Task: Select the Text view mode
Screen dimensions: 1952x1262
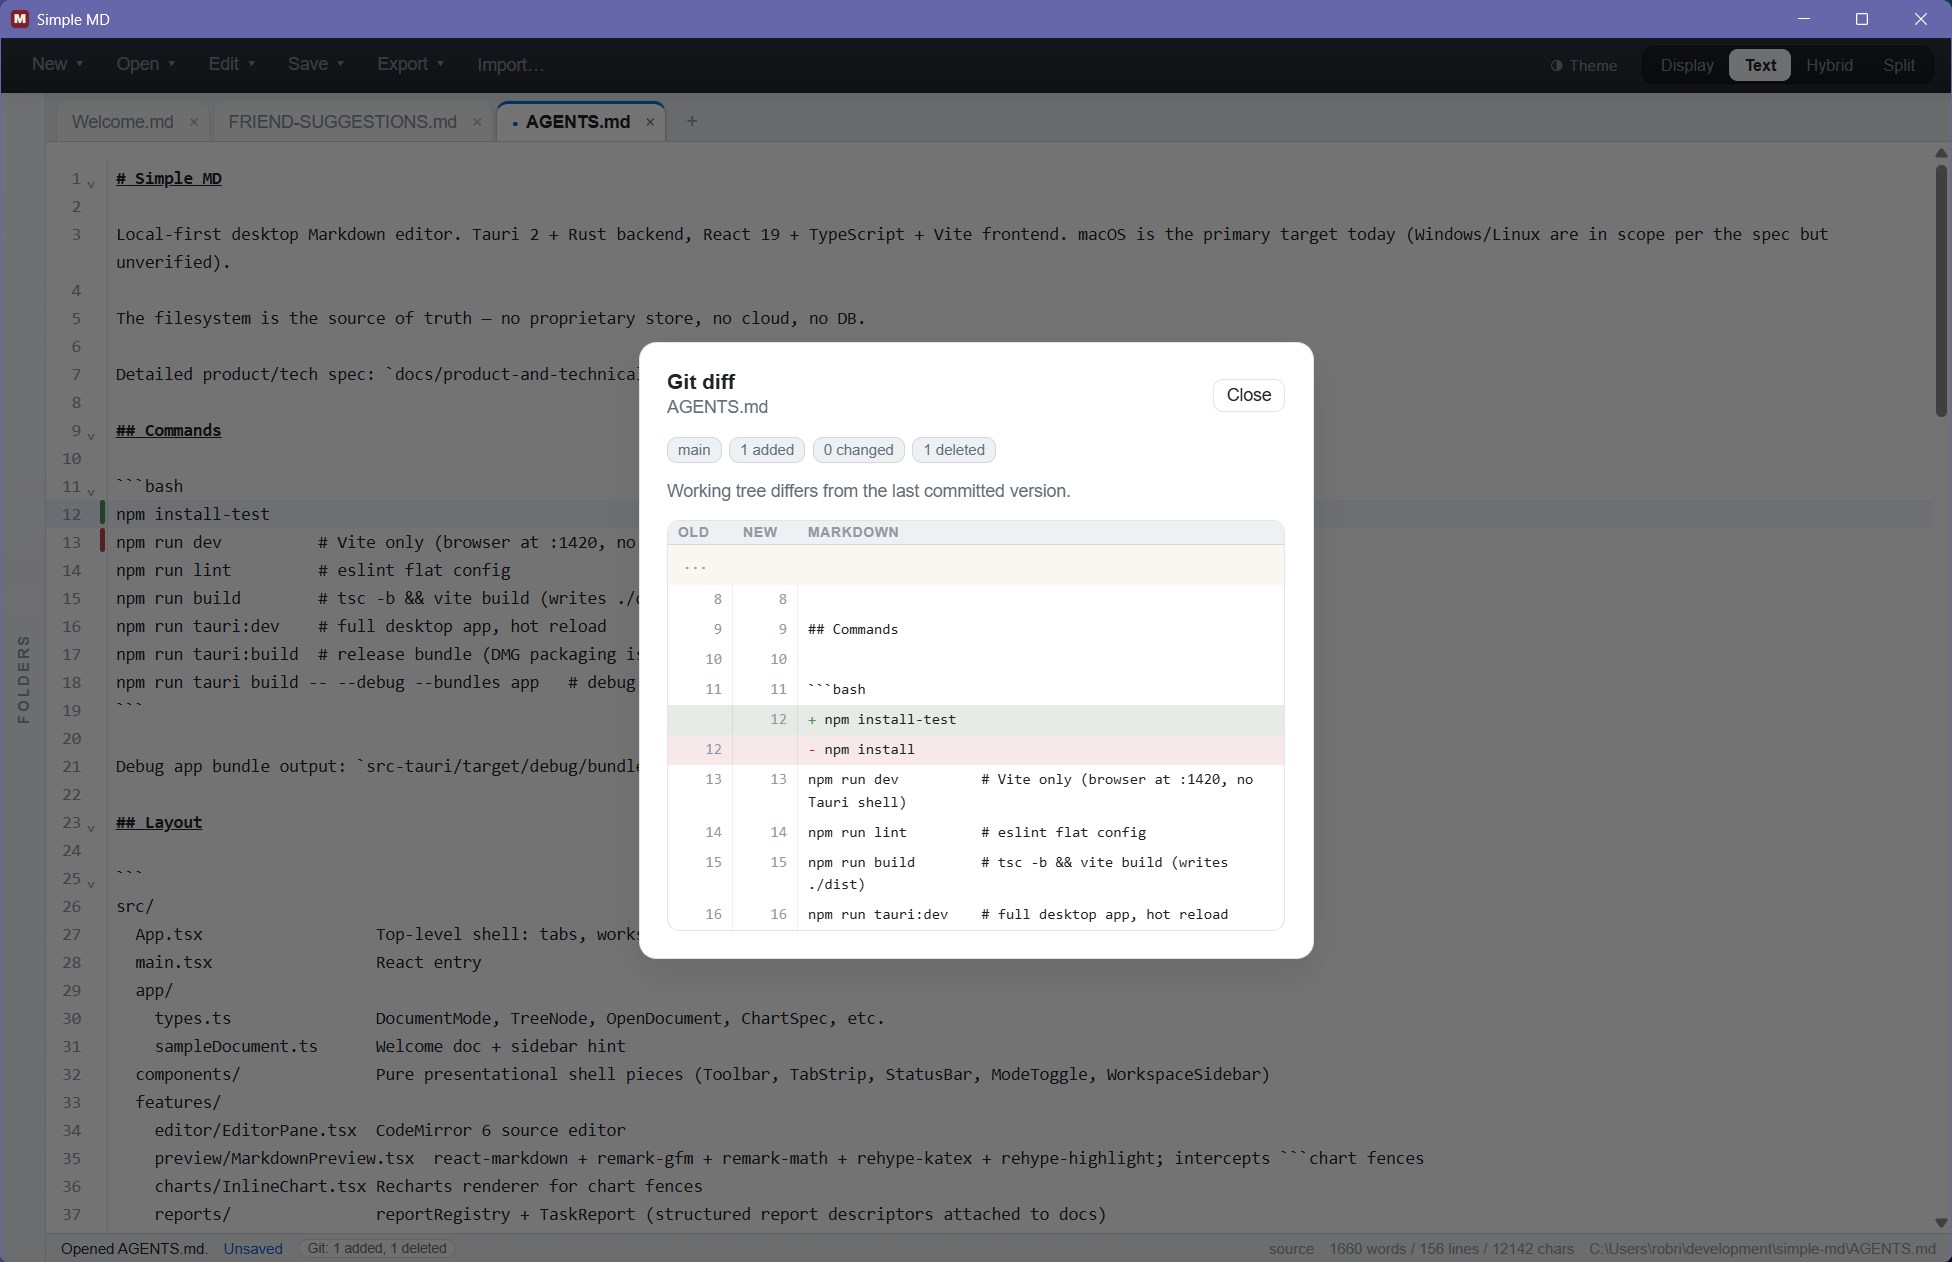Action: click(x=1760, y=65)
